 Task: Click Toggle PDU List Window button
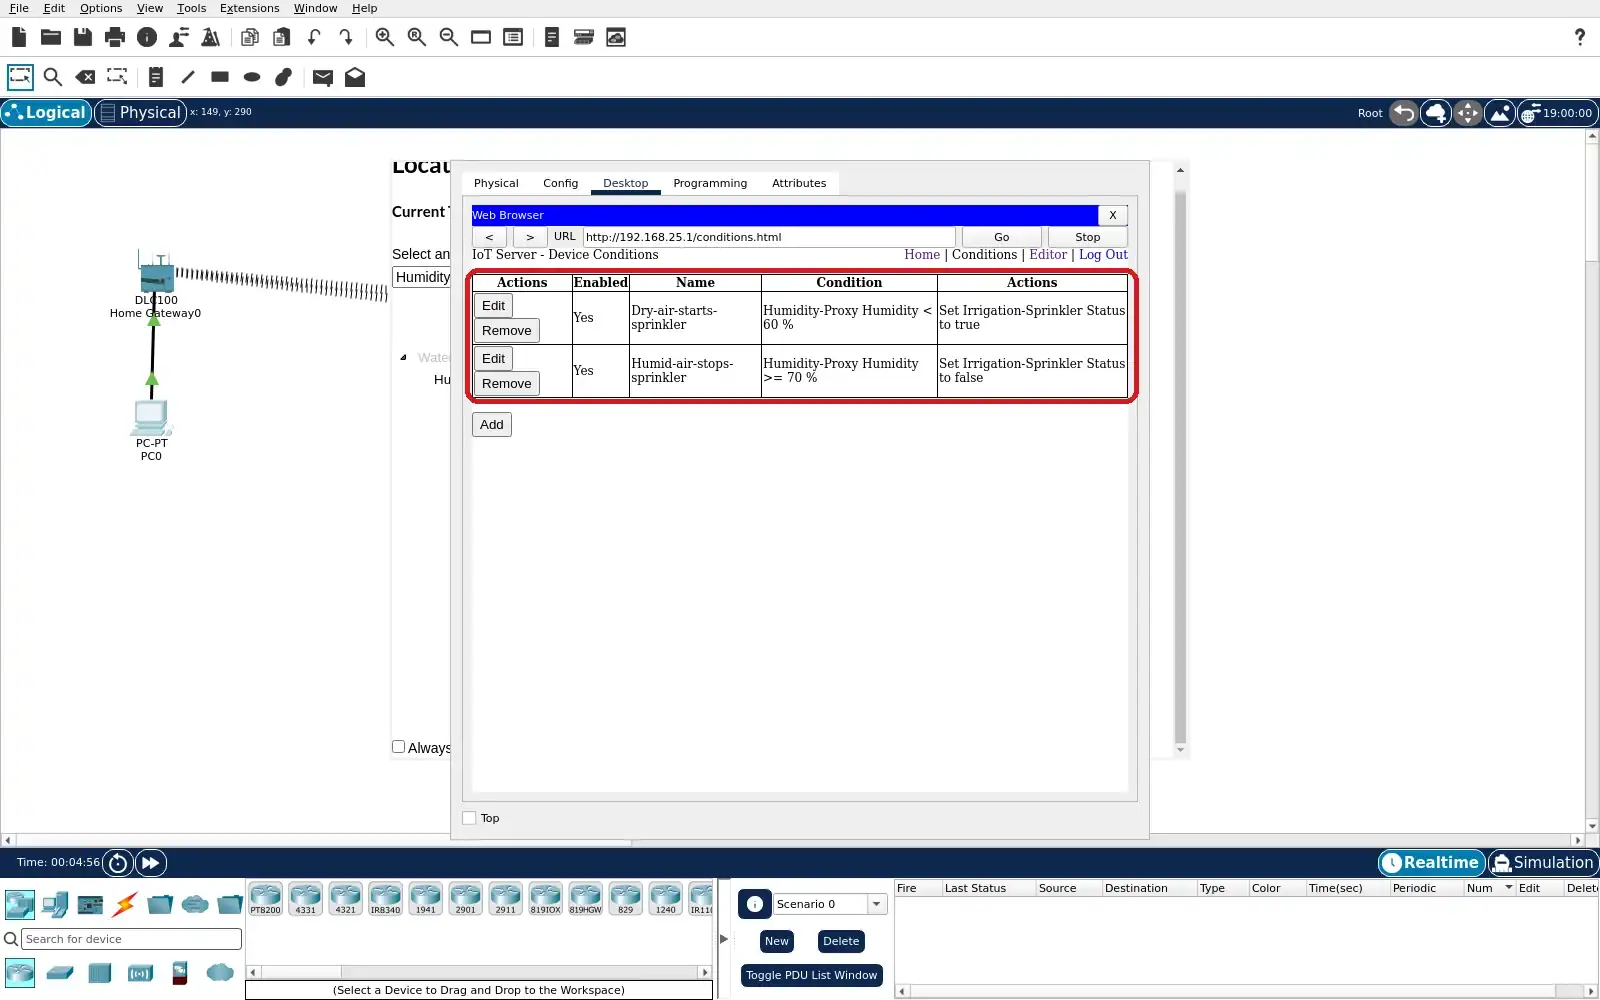click(x=811, y=975)
